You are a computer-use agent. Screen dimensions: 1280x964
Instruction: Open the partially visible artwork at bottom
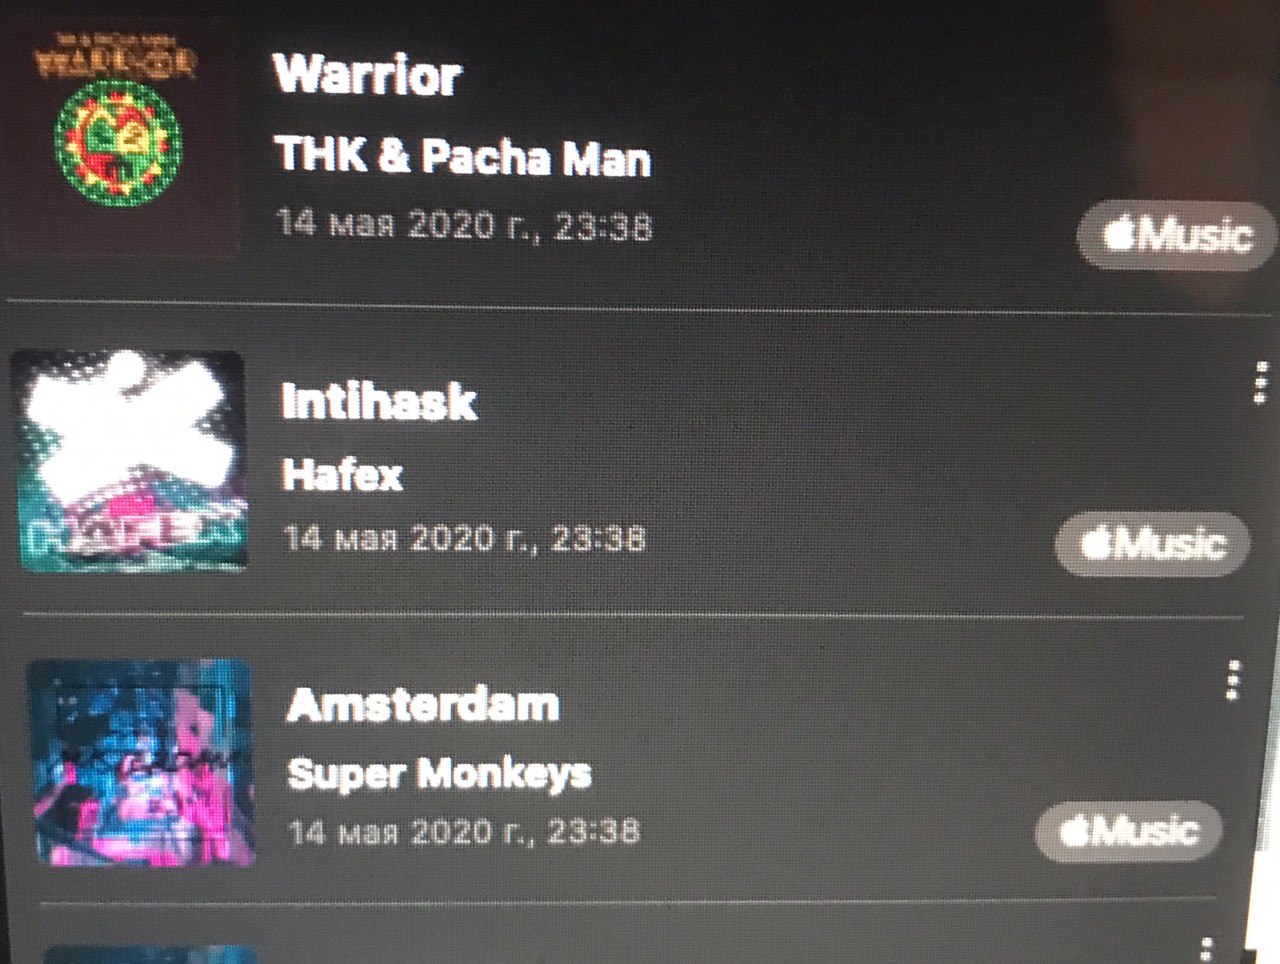coord(150,954)
